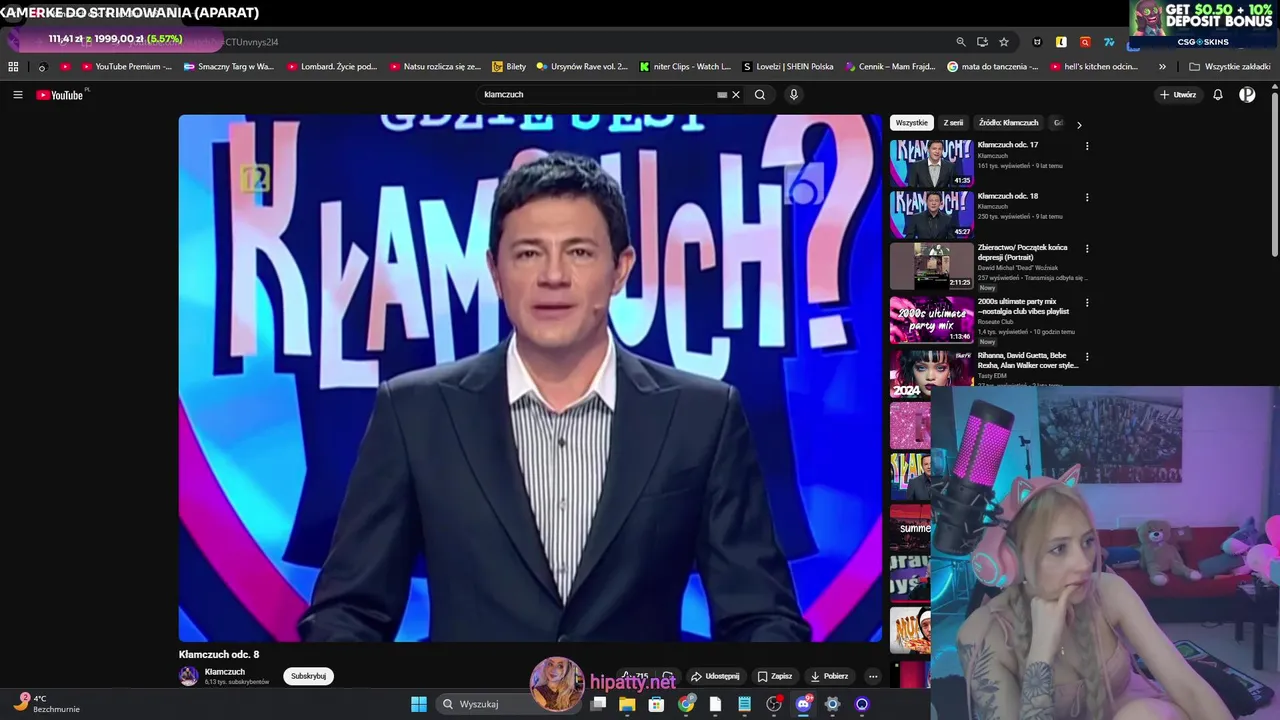This screenshot has width=1280, height=720.
Task: Open more actions three-dot menu under video
Action: click(872, 677)
